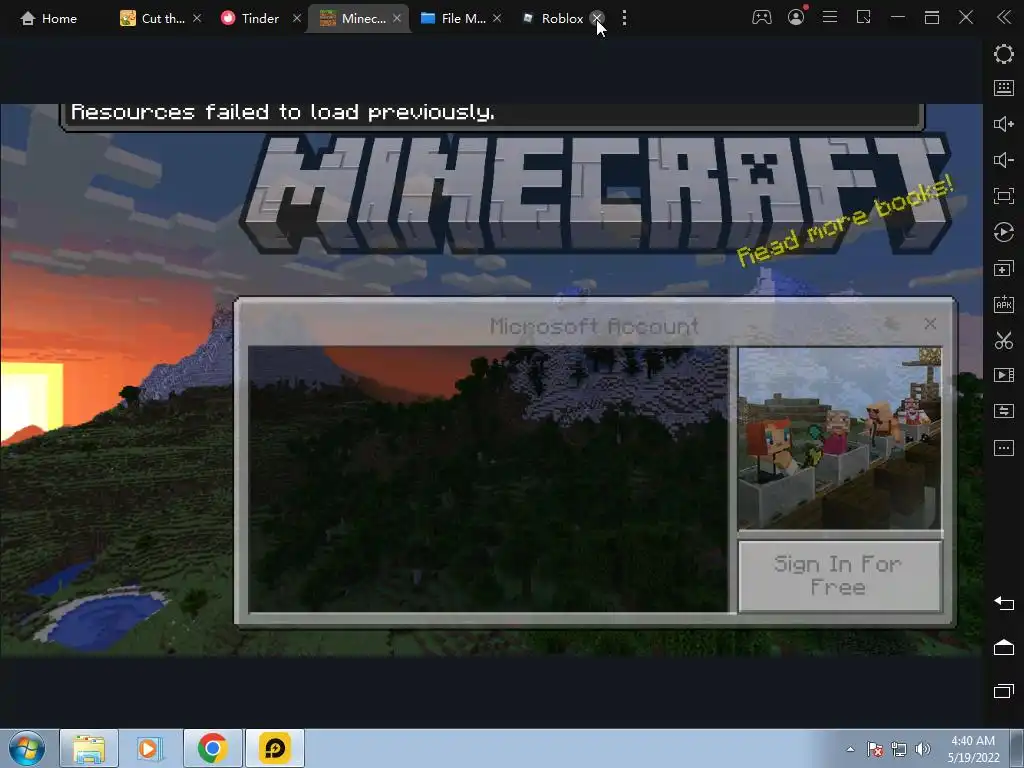Open the Home tab
1024x768 pixels.
[49, 18]
